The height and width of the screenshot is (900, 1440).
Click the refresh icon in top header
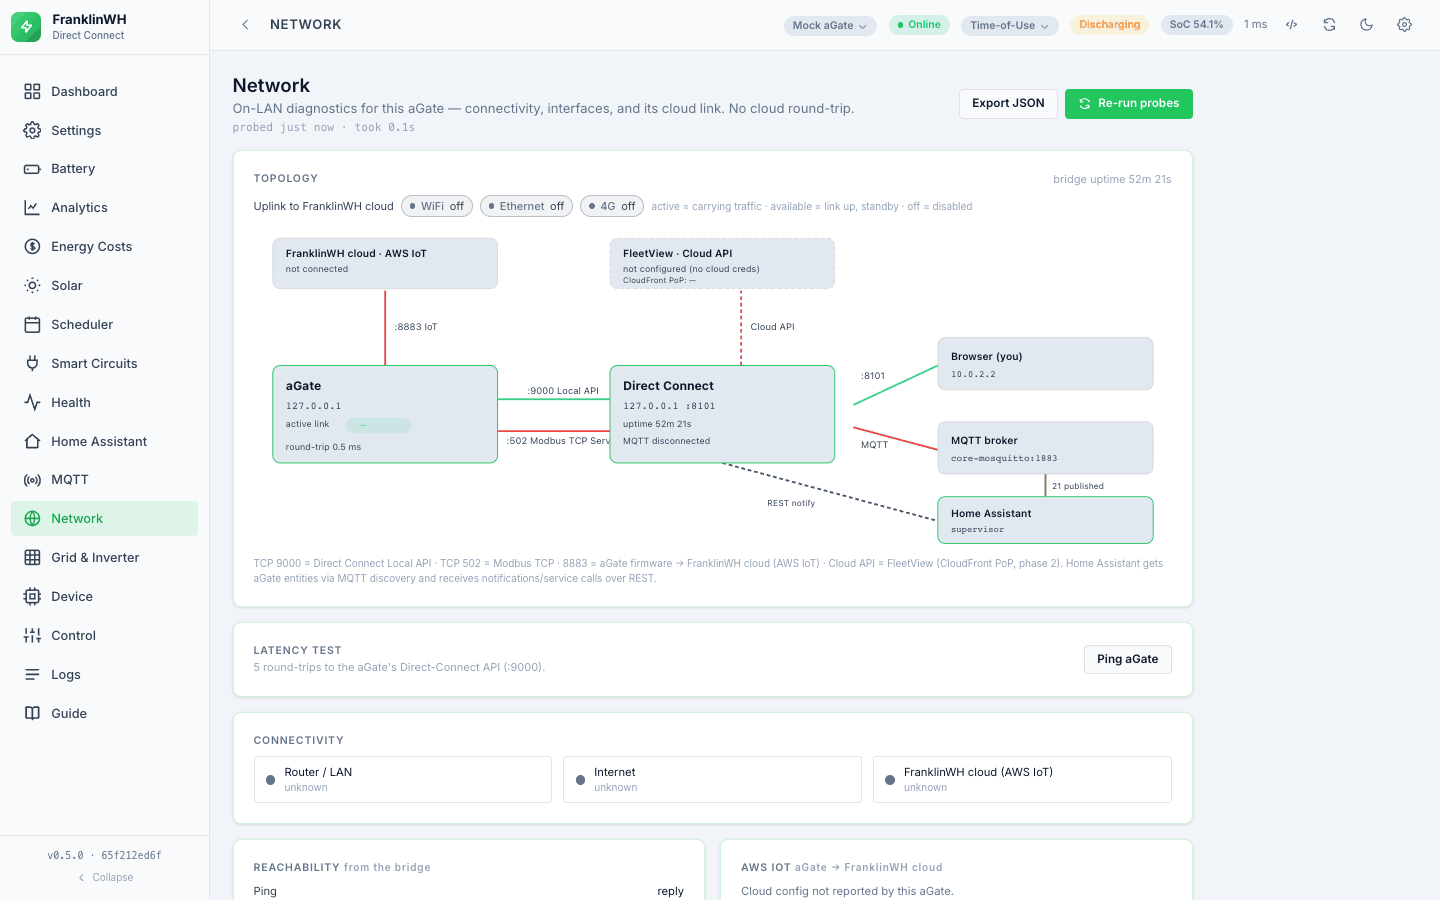[x=1329, y=25]
